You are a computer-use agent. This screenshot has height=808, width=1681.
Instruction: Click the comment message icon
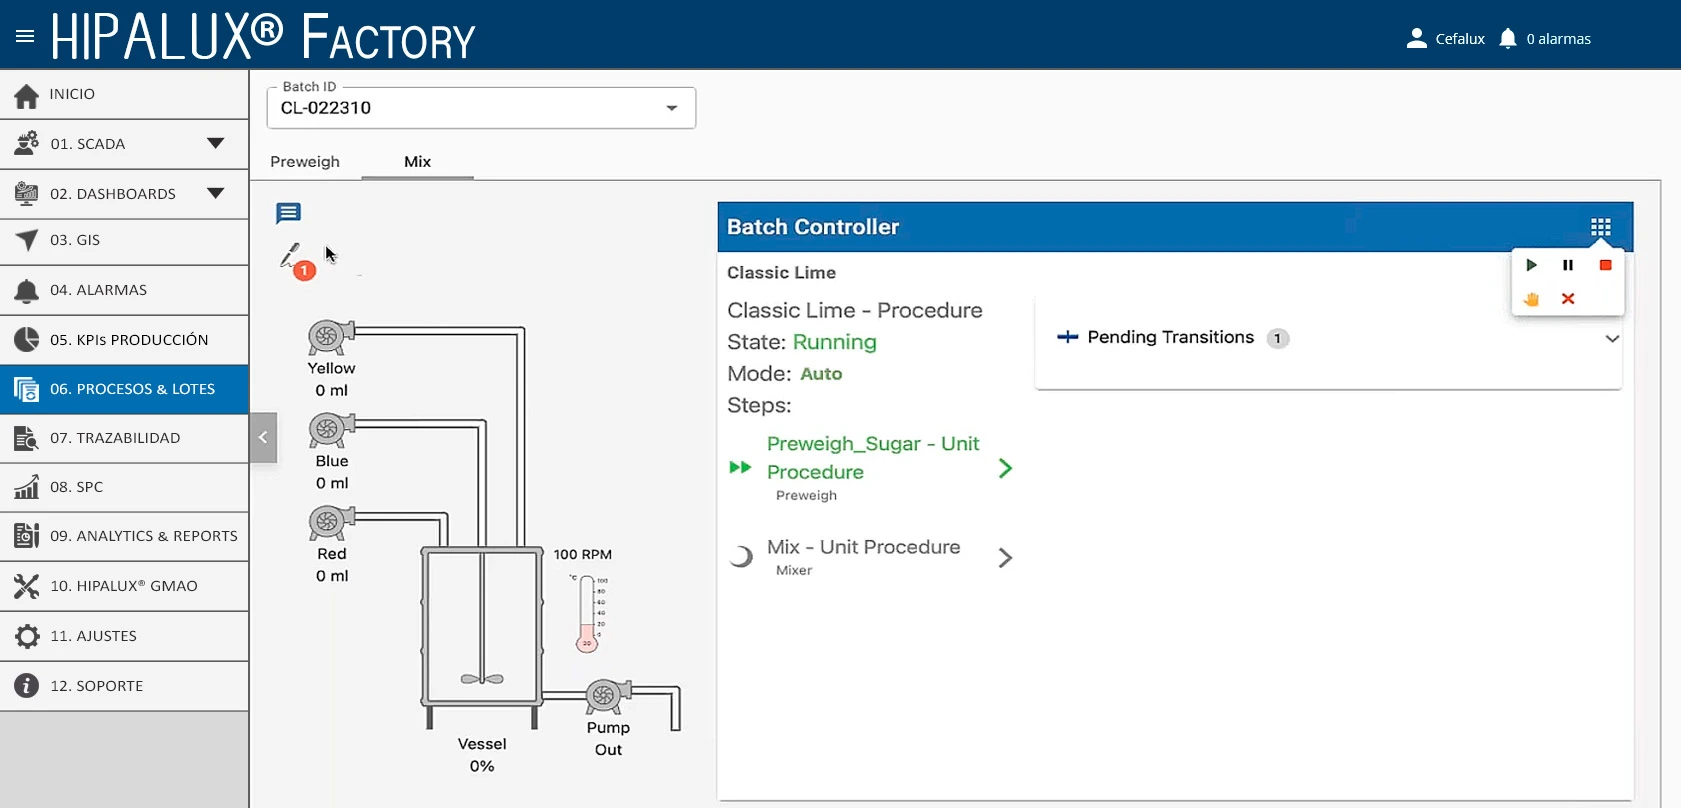coord(289,213)
